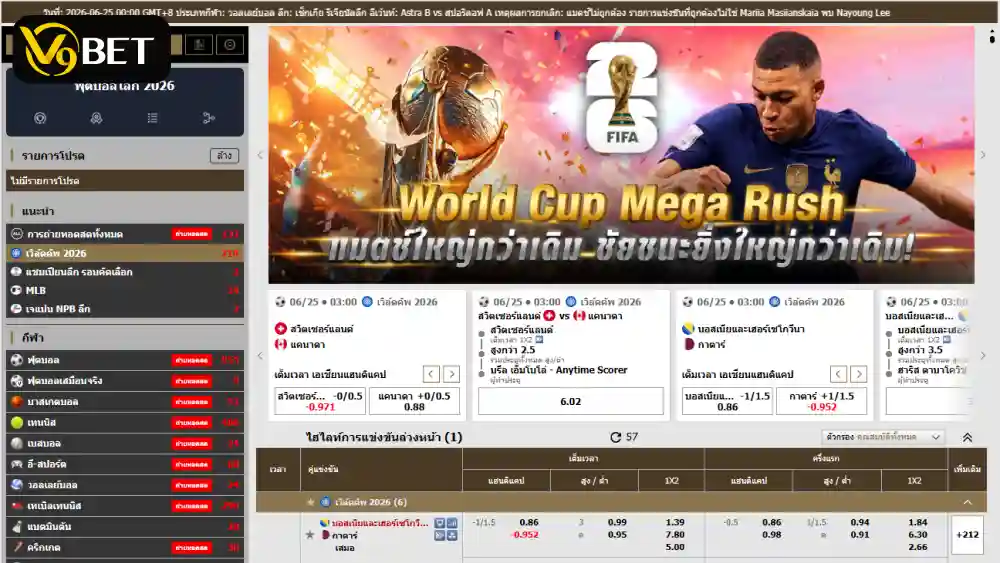Bet Qatar +1/1.5 at -0.952 in card

tap(821, 401)
